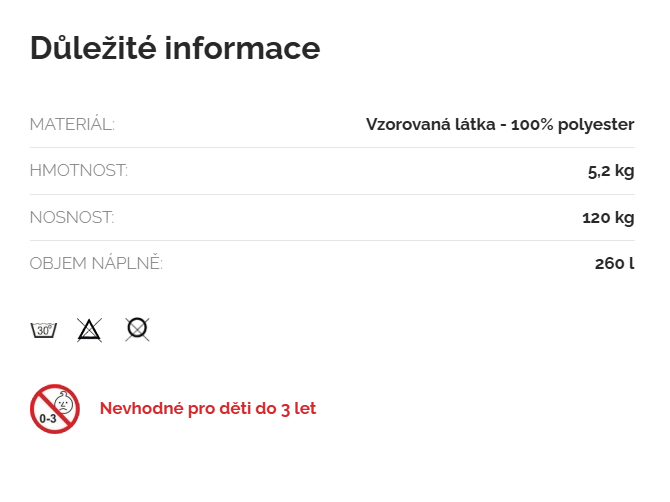This screenshot has height=502, width=670.
Task: Click the '5,2 kg' weight value
Action: pyautogui.click(x=611, y=171)
